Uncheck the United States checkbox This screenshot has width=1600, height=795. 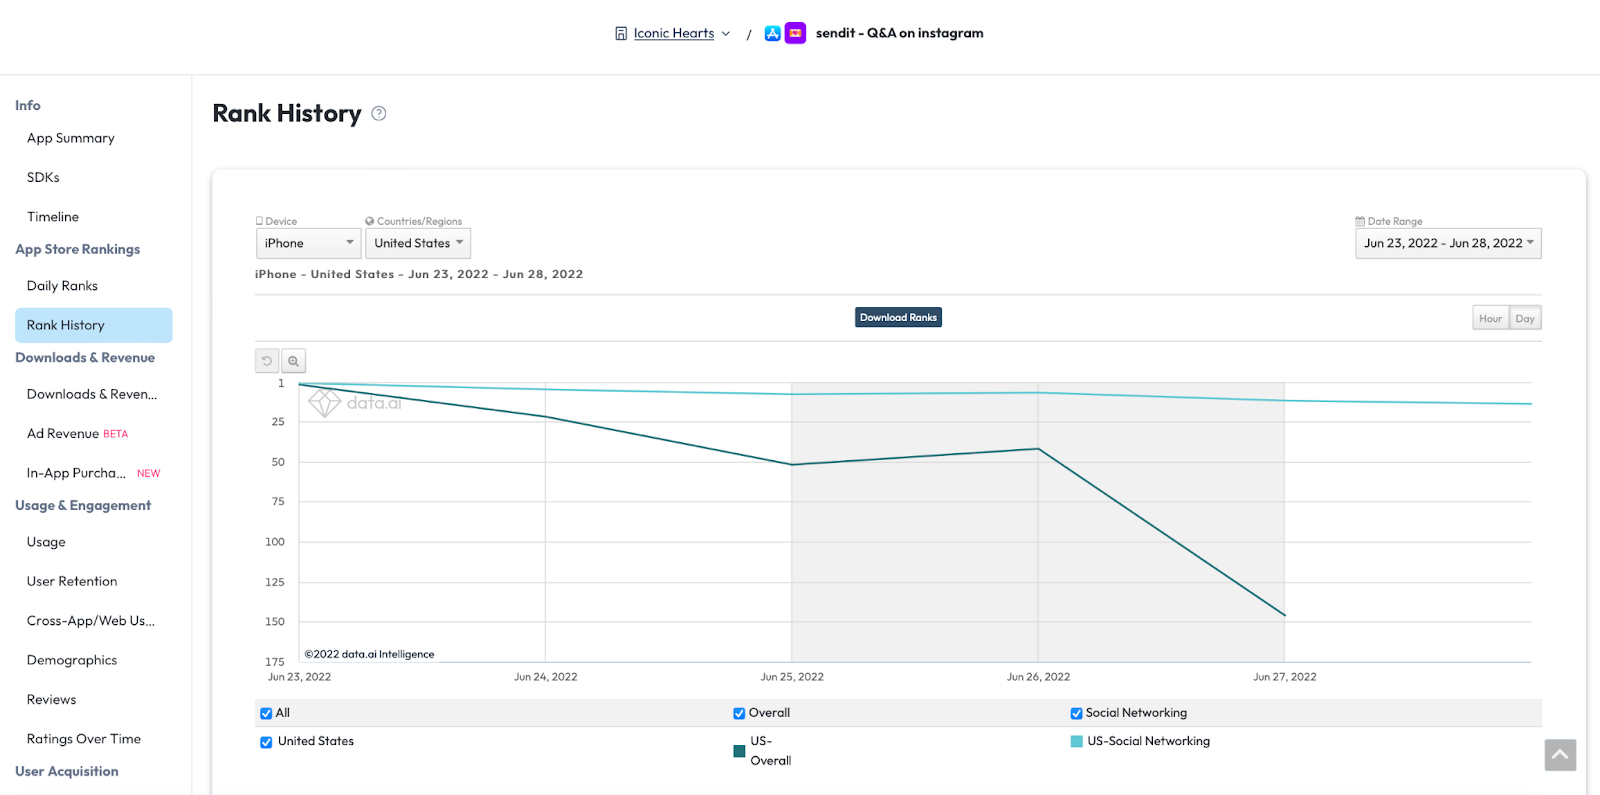tap(266, 742)
